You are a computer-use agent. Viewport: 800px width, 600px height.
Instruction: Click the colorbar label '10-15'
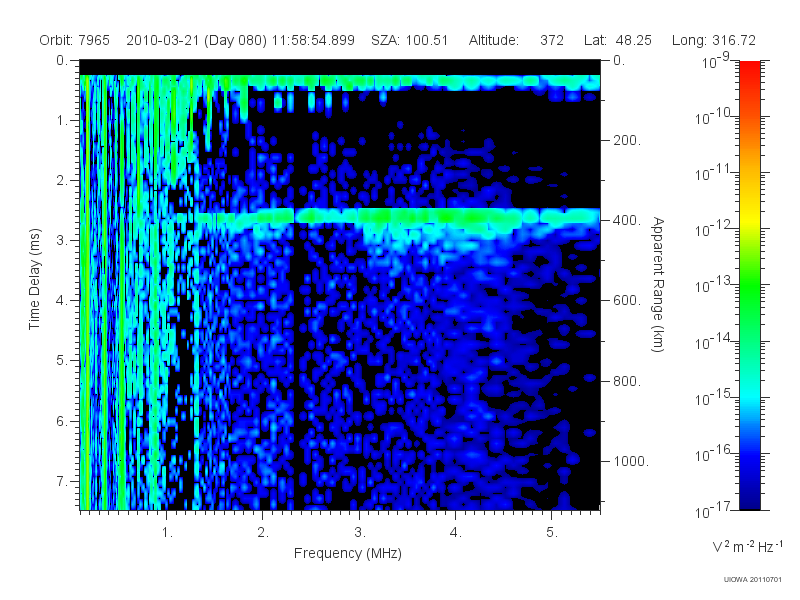click(712, 397)
